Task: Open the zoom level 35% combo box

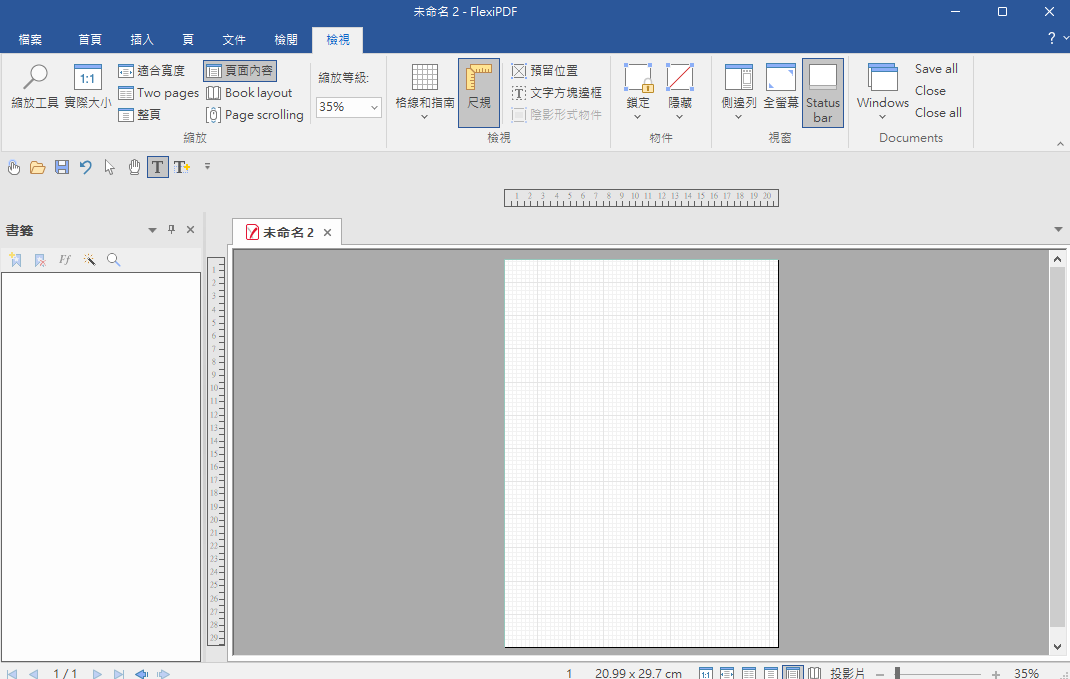Action: pyautogui.click(x=349, y=107)
